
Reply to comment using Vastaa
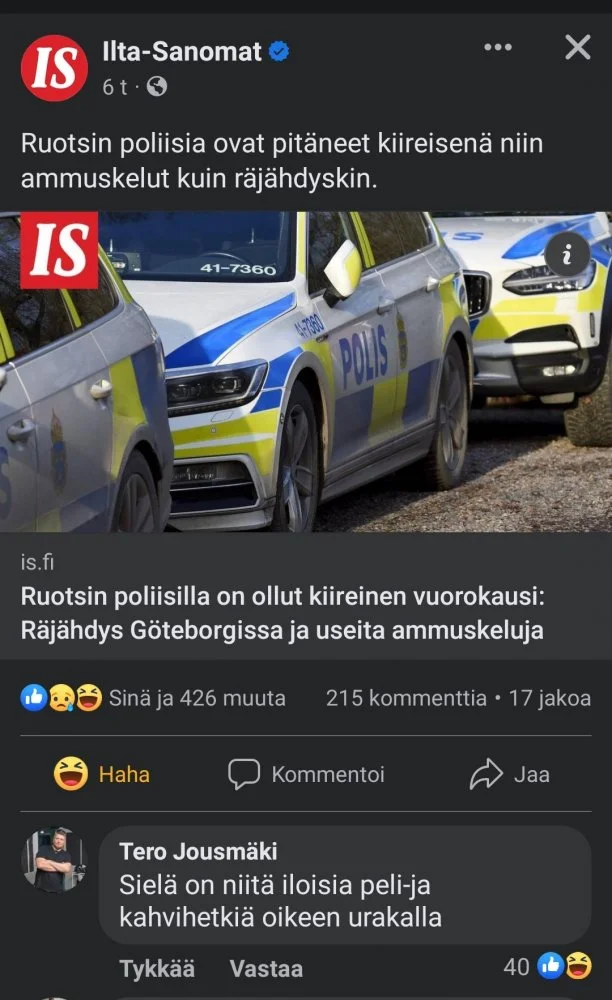click(x=266, y=969)
